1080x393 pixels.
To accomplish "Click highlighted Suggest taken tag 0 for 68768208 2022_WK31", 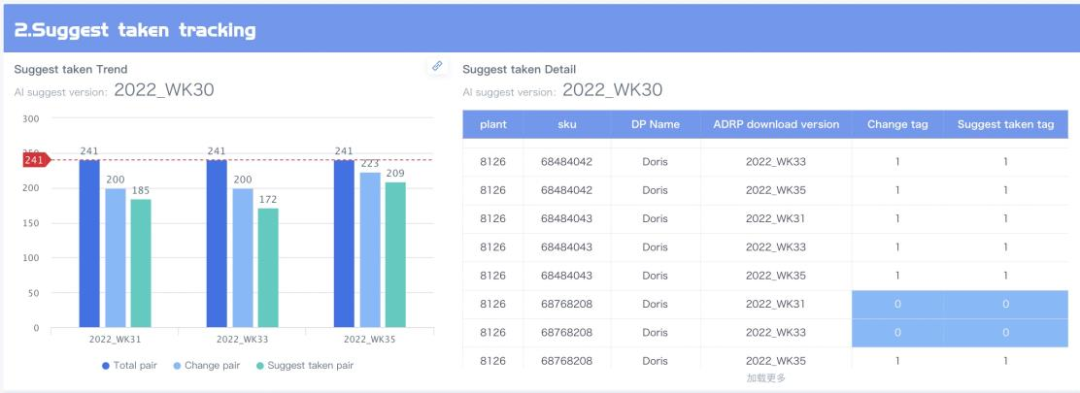I will (x=1006, y=304).
